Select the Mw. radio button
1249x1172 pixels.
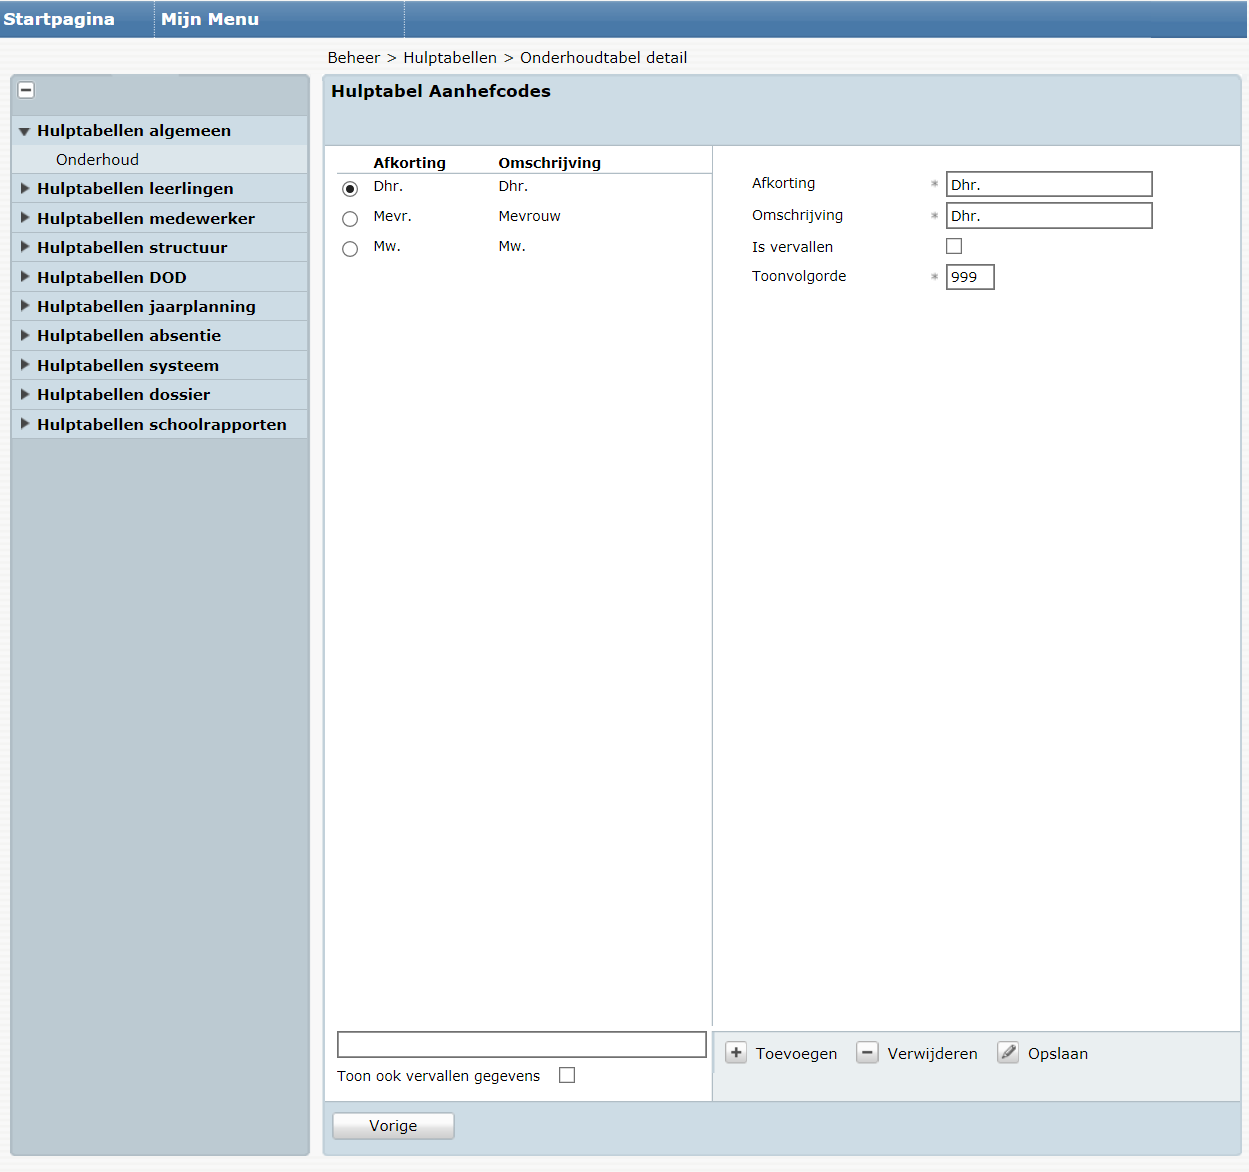click(x=350, y=249)
